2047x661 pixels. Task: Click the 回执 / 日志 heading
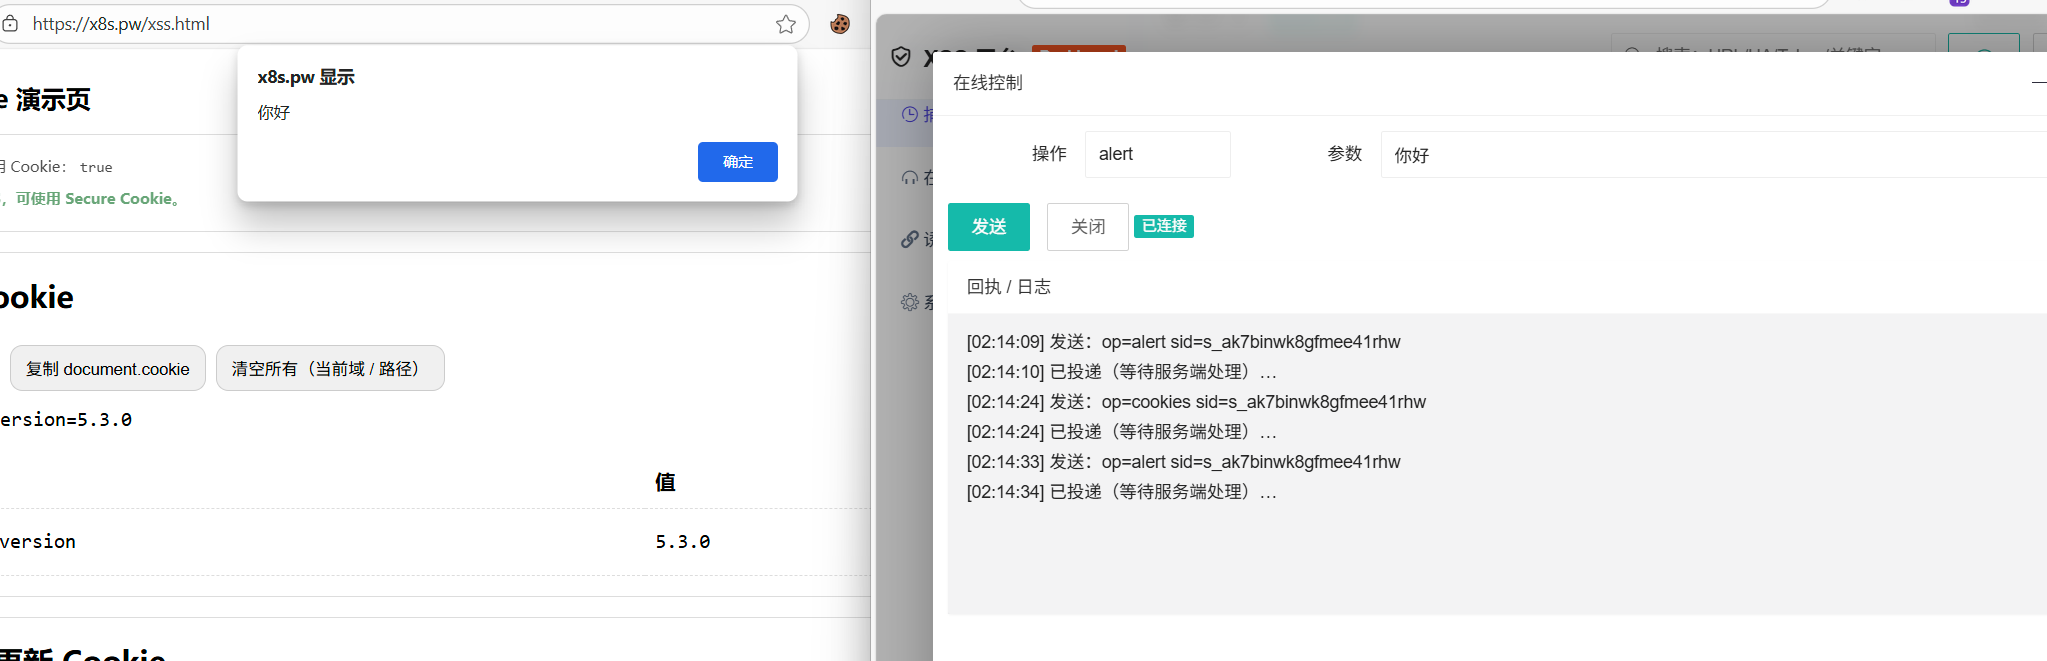1008,287
